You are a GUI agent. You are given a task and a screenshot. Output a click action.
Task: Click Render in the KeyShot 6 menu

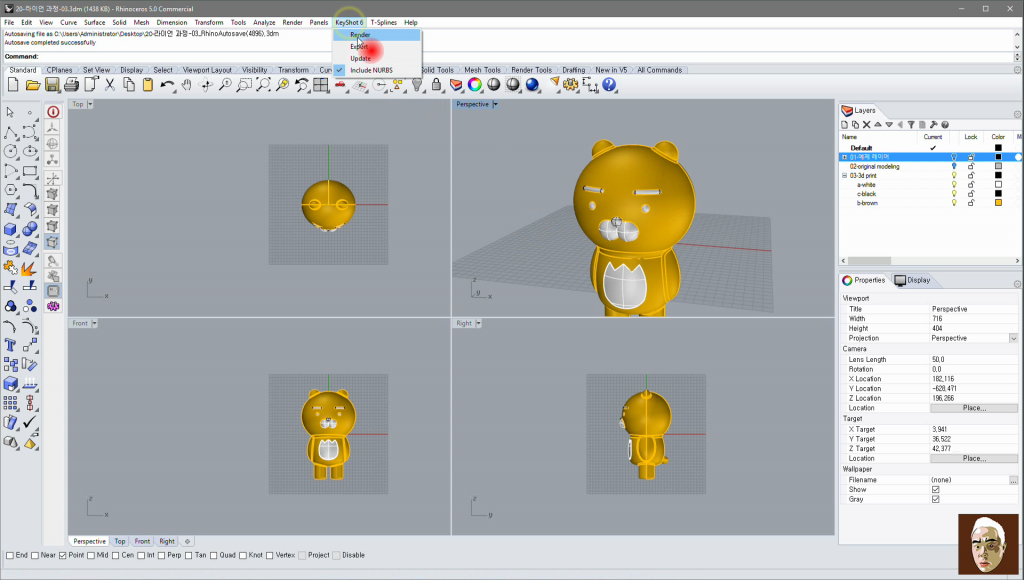[x=377, y=35]
